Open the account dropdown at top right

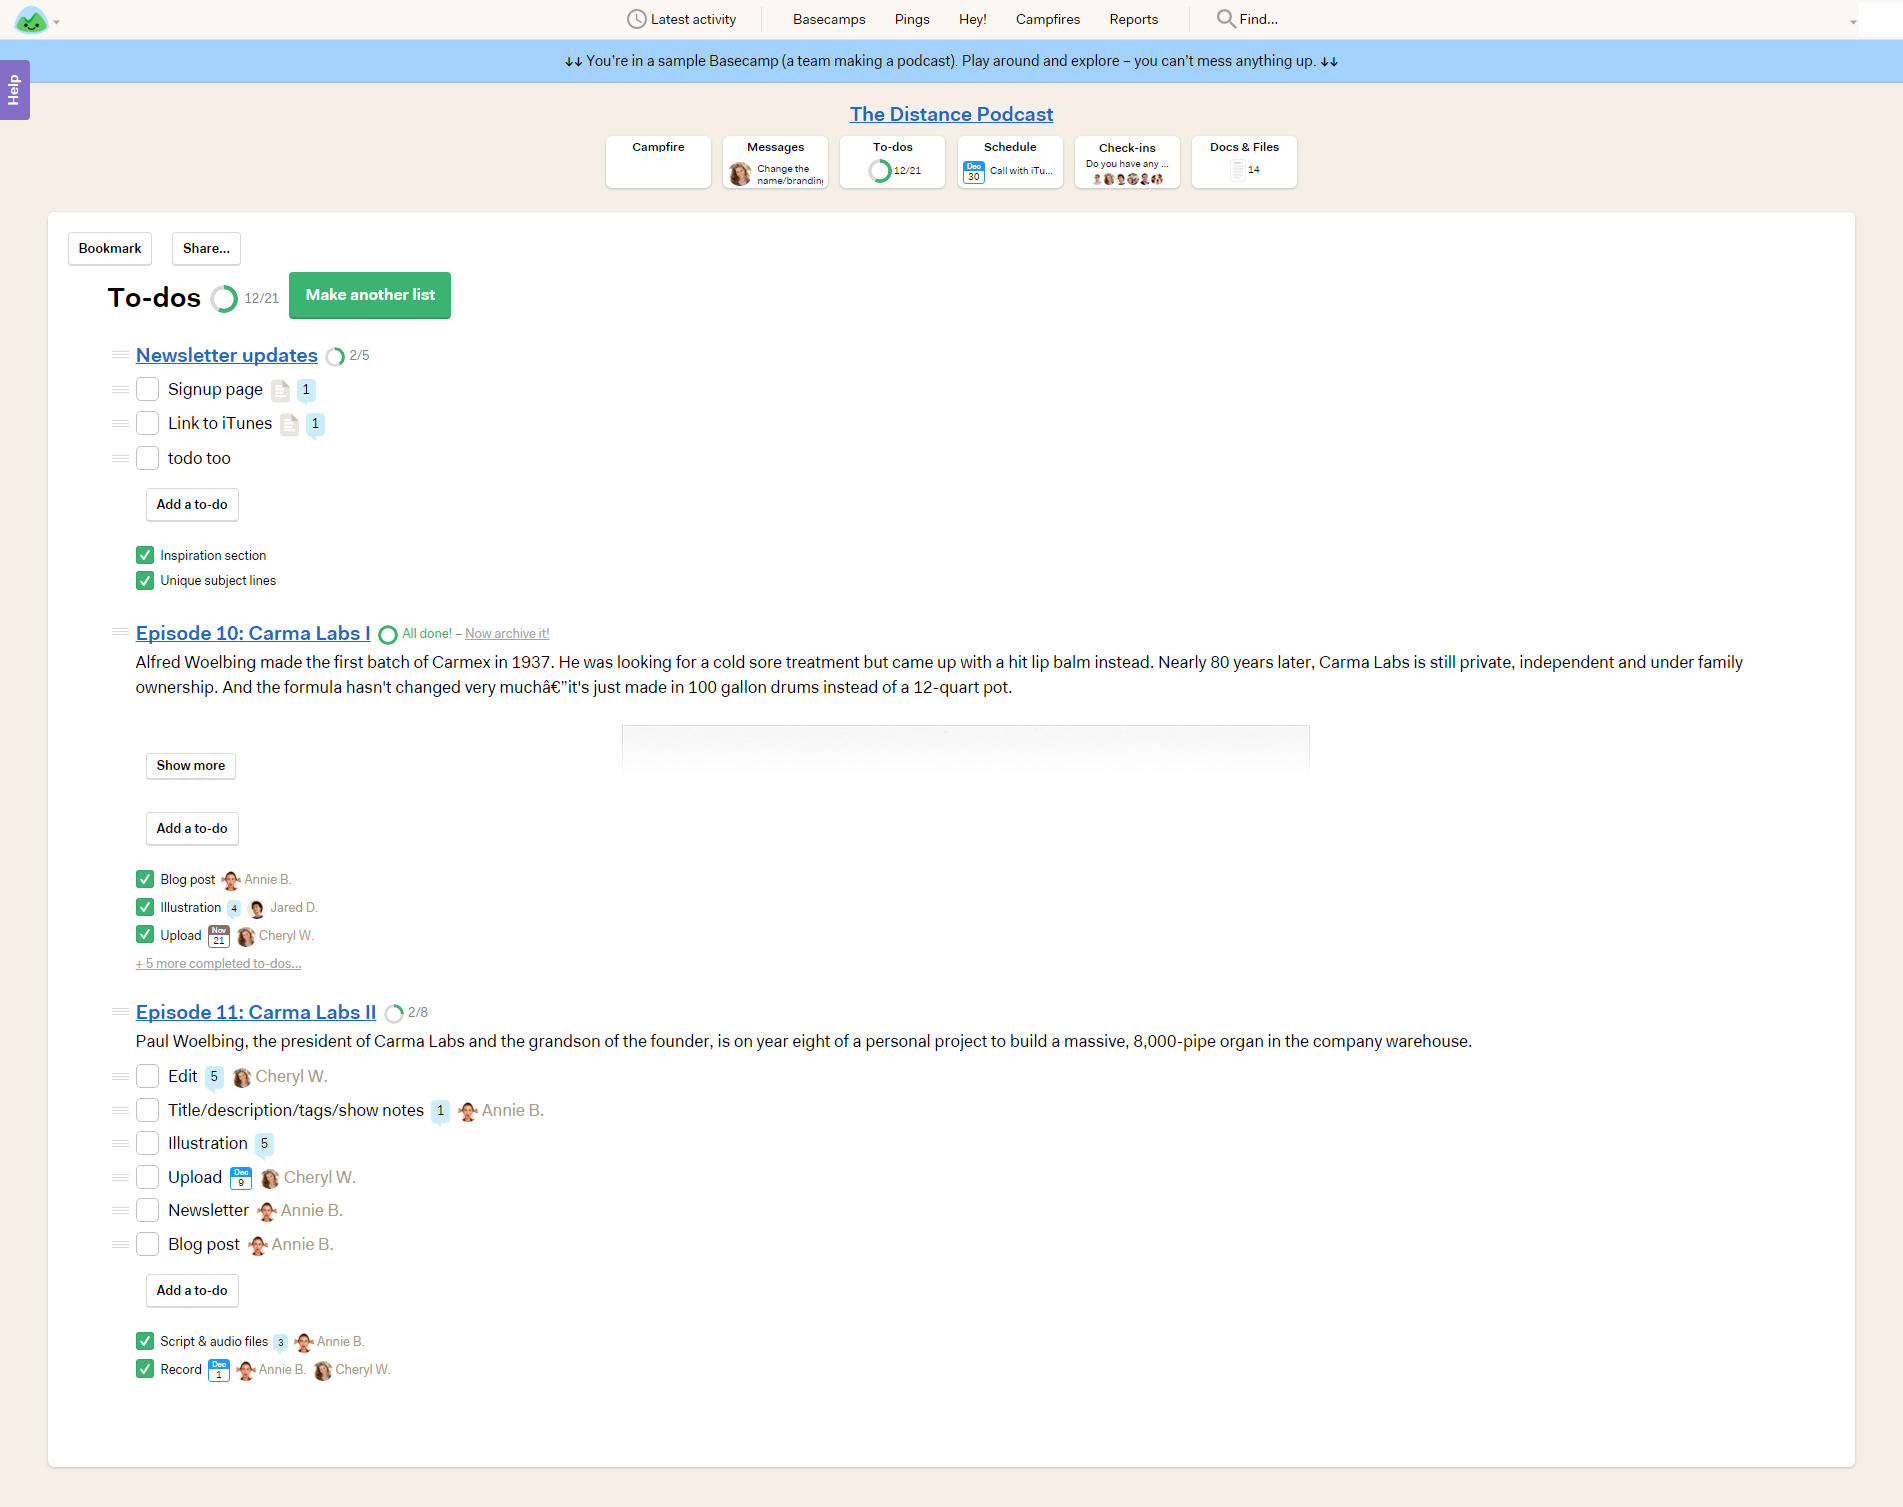pyautogui.click(x=1853, y=21)
